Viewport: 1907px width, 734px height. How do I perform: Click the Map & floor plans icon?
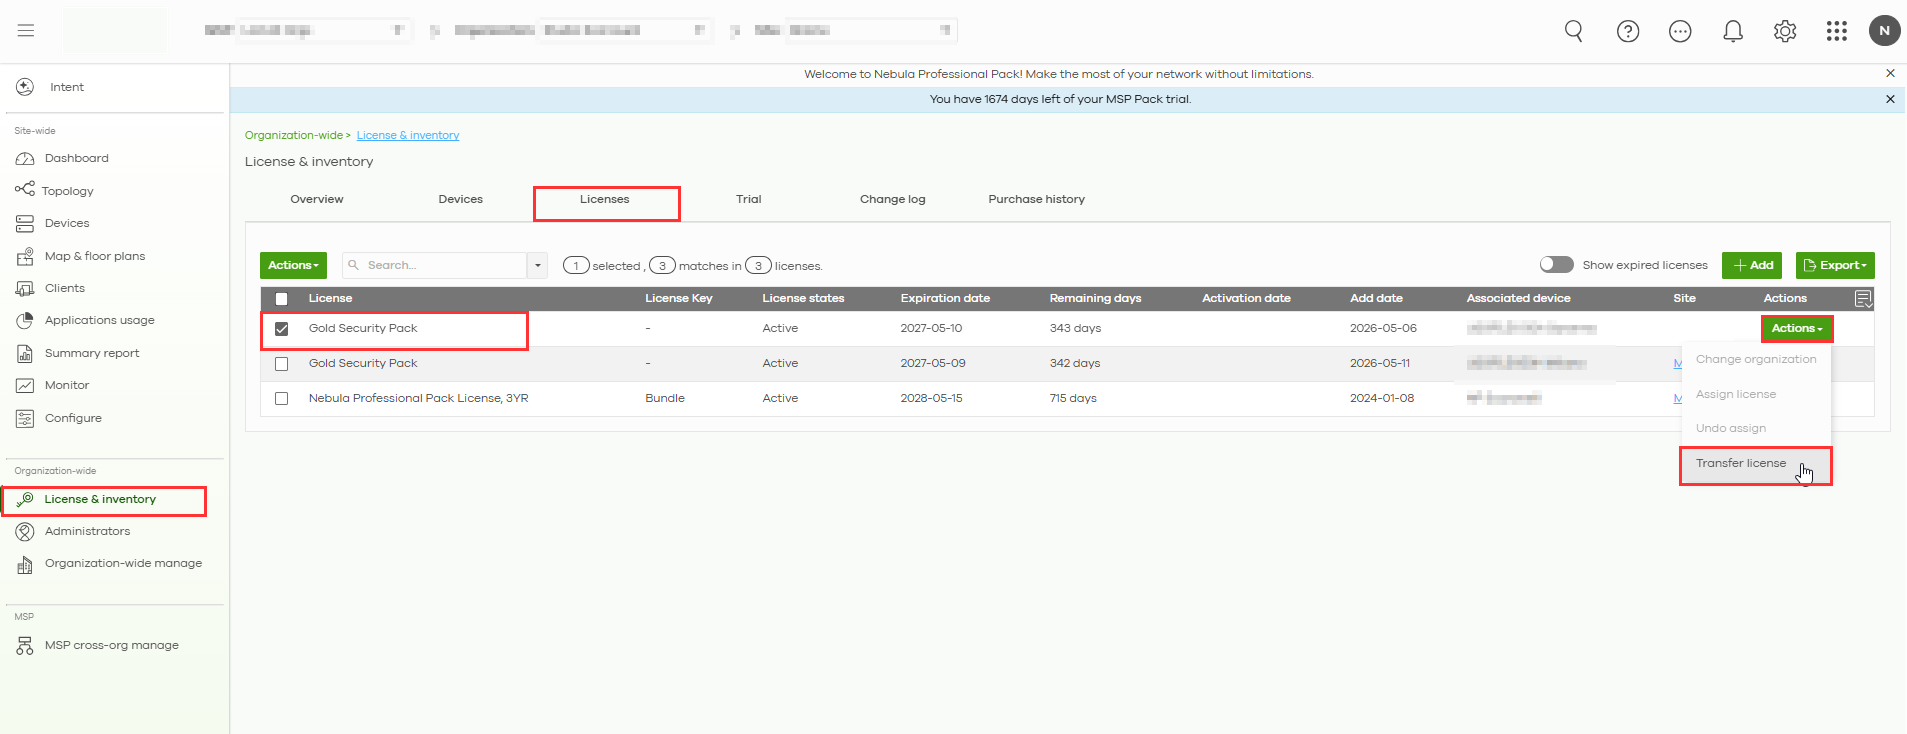(x=25, y=256)
